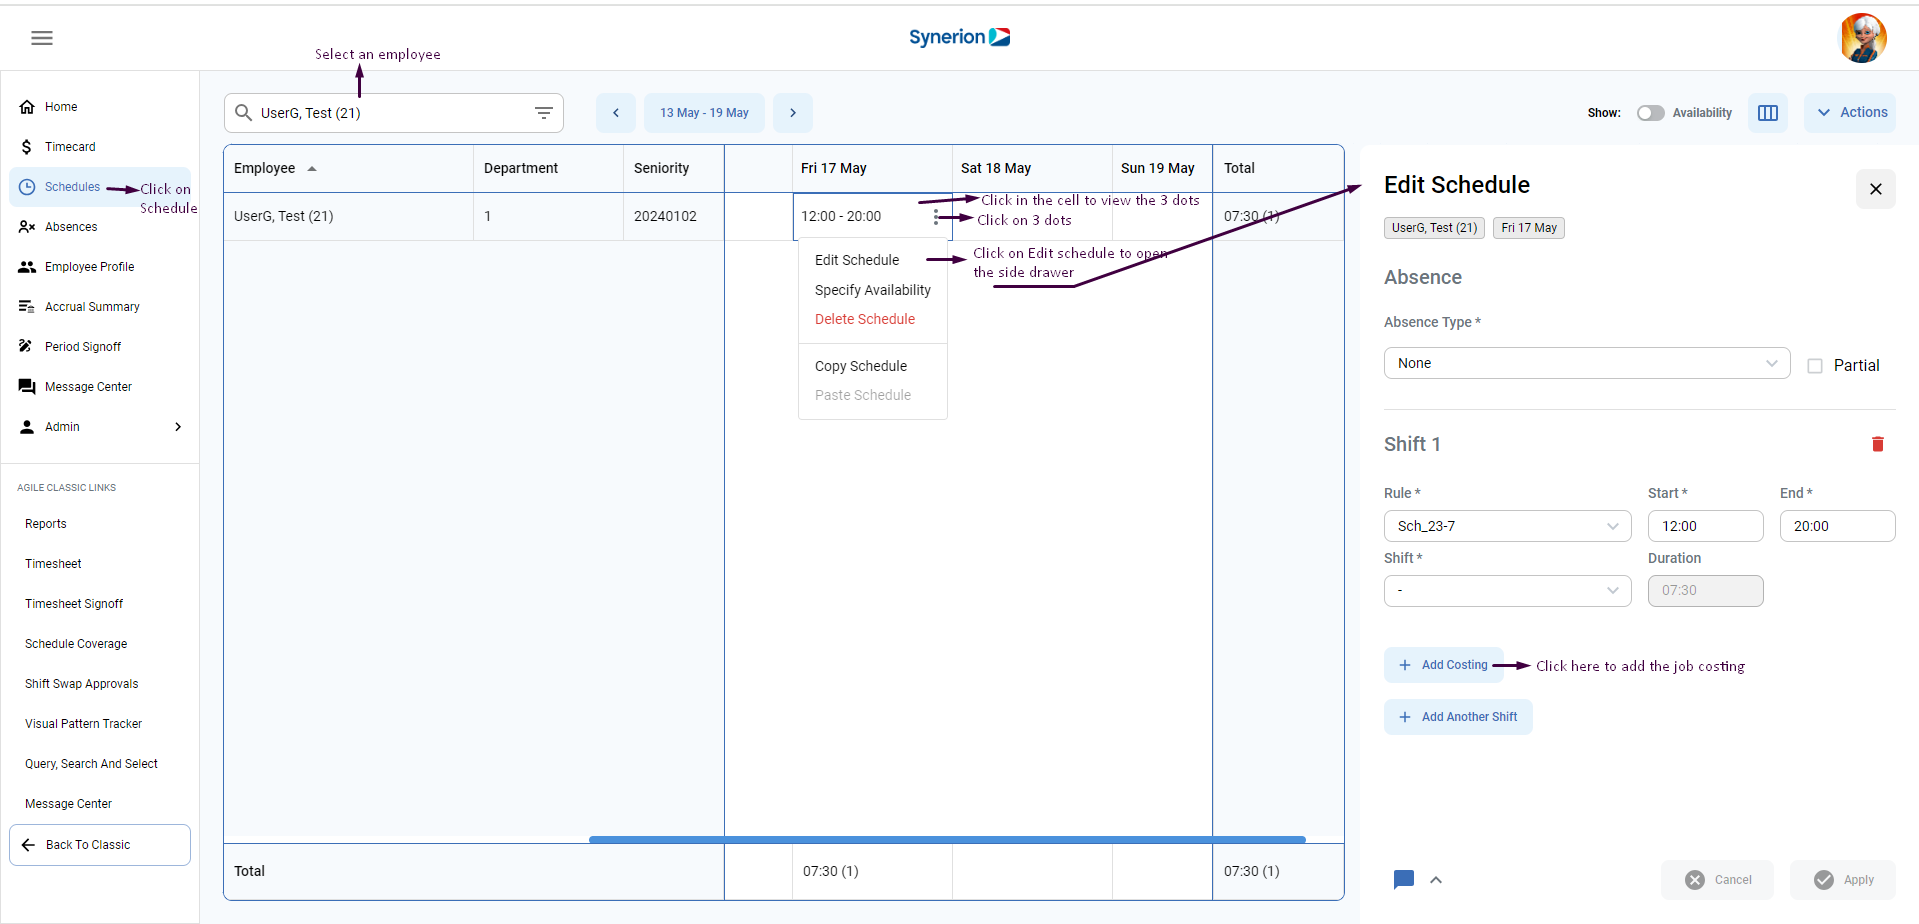
Task: Open Home in the sidebar
Action: pyautogui.click(x=100, y=107)
